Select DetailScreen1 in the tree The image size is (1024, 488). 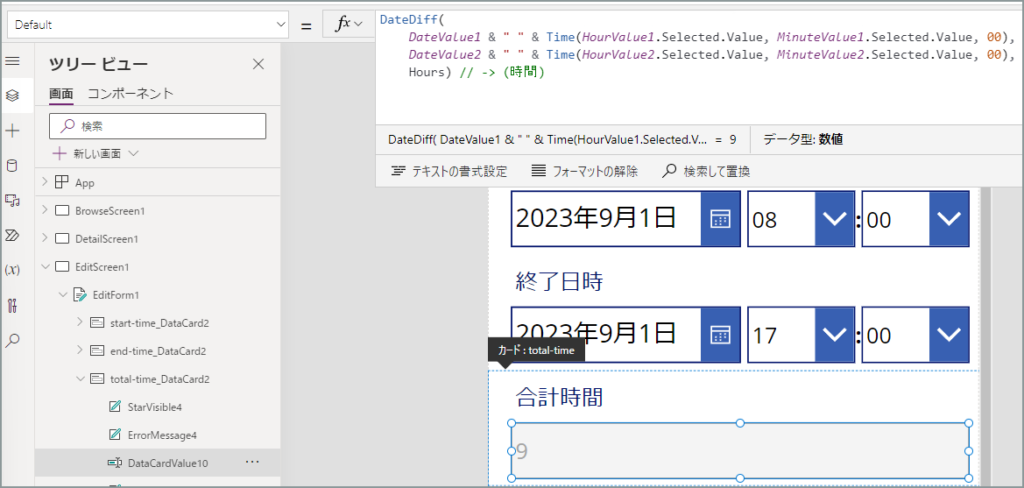[107, 239]
